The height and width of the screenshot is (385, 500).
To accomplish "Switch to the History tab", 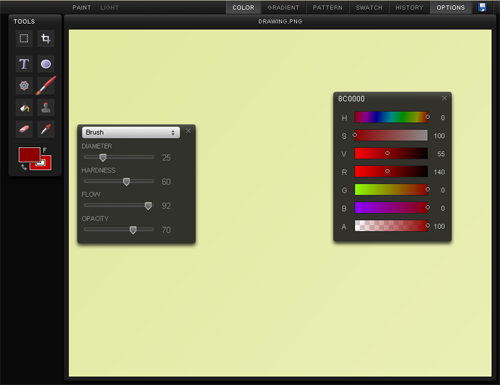I will [x=409, y=7].
